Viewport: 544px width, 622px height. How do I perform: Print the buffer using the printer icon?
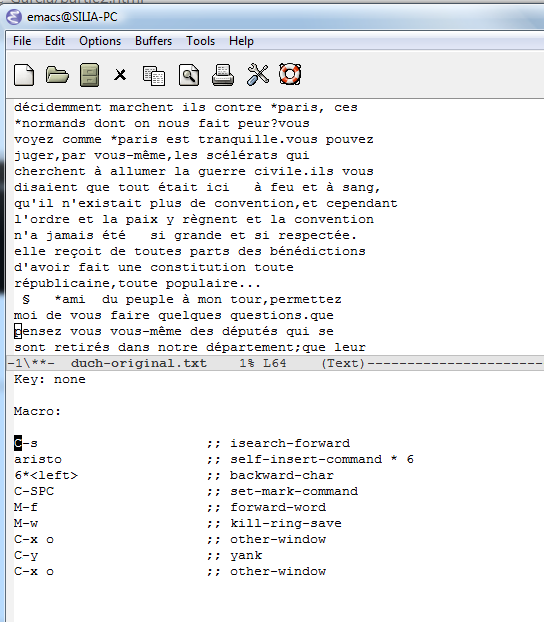(223, 75)
